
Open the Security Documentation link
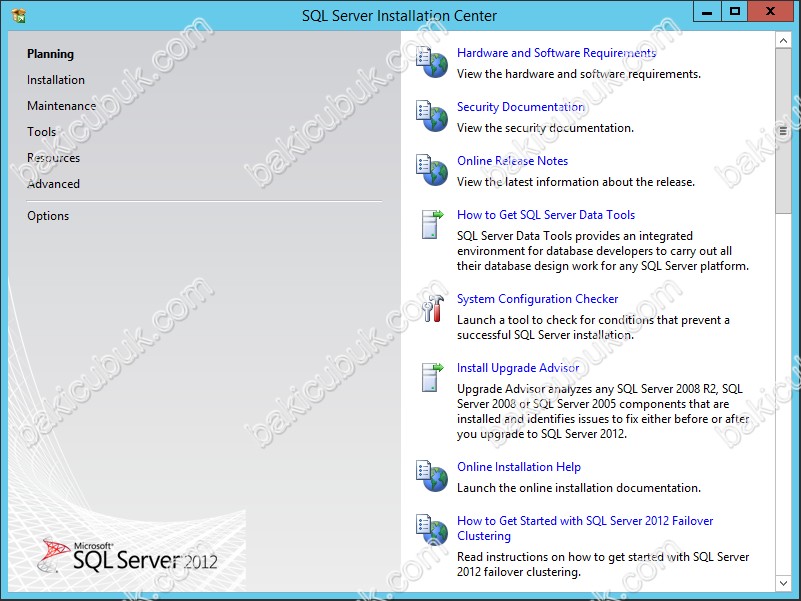521,107
